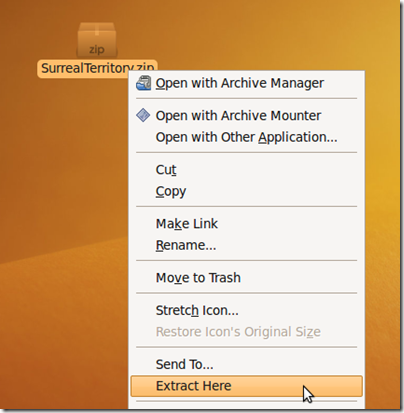Choose Open with Archive Mounter
404x413 pixels.
click(247, 115)
